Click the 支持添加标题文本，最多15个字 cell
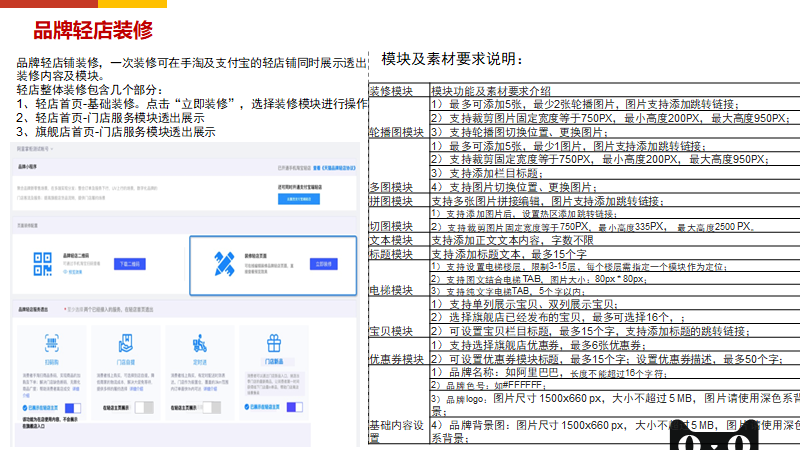The height and width of the screenshot is (450, 800). click(x=615, y=254)
